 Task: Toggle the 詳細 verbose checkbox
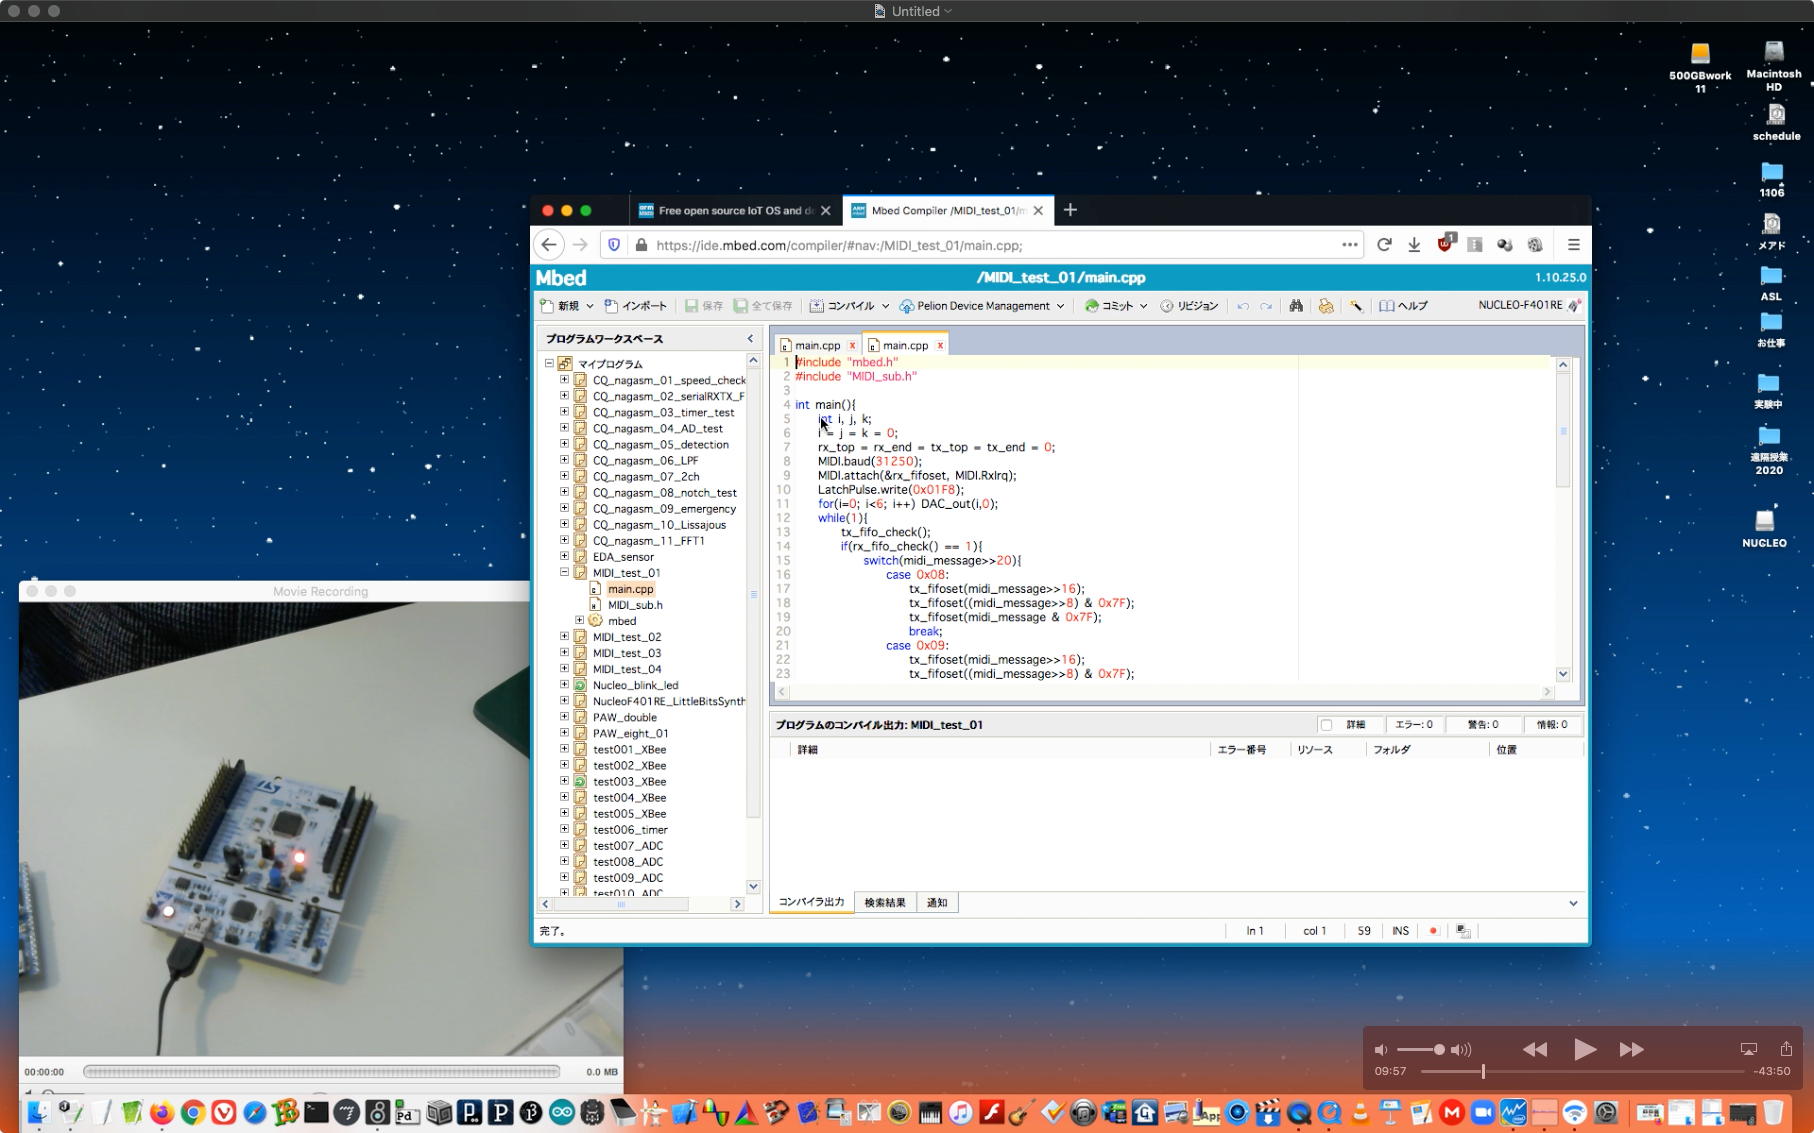[1326, 725]
